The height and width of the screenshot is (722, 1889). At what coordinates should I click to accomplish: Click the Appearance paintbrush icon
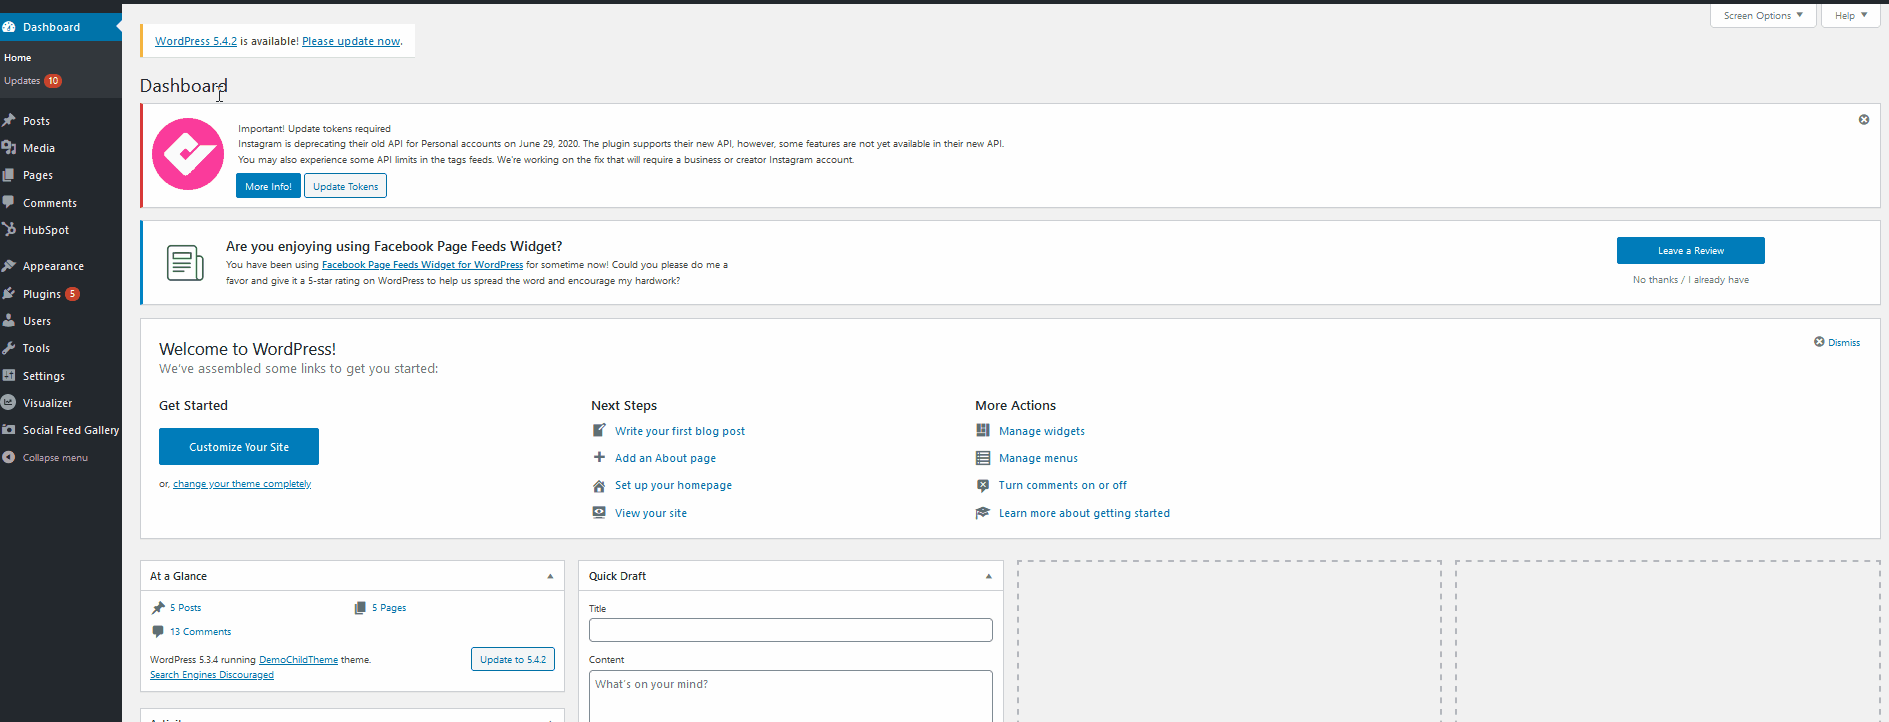click(9, 266)
